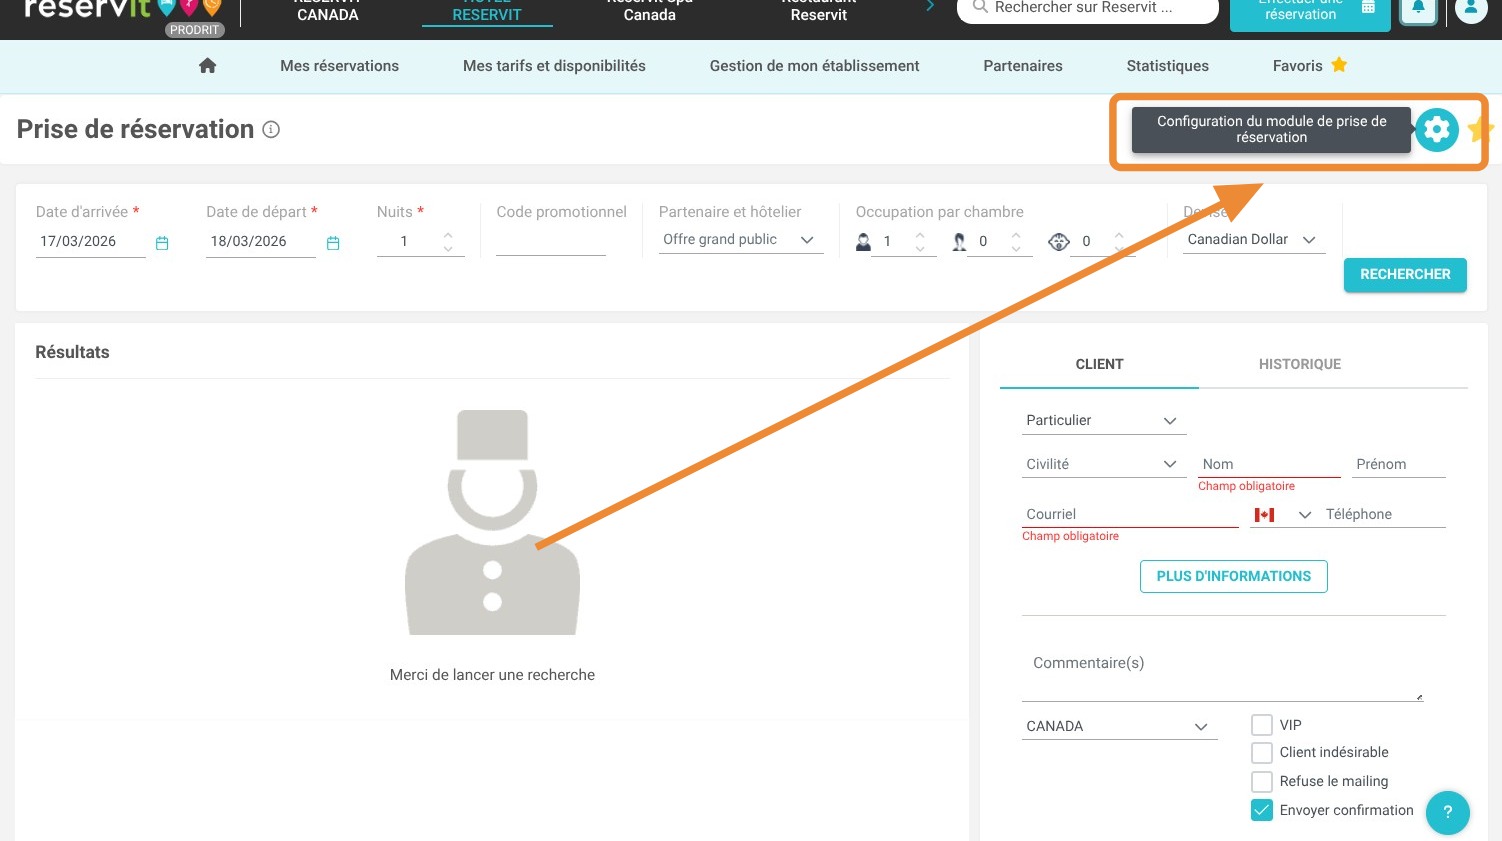Increase the children count with the up arrow
This screenshot has height=841, width=1502.
[x=1016, y=235]
